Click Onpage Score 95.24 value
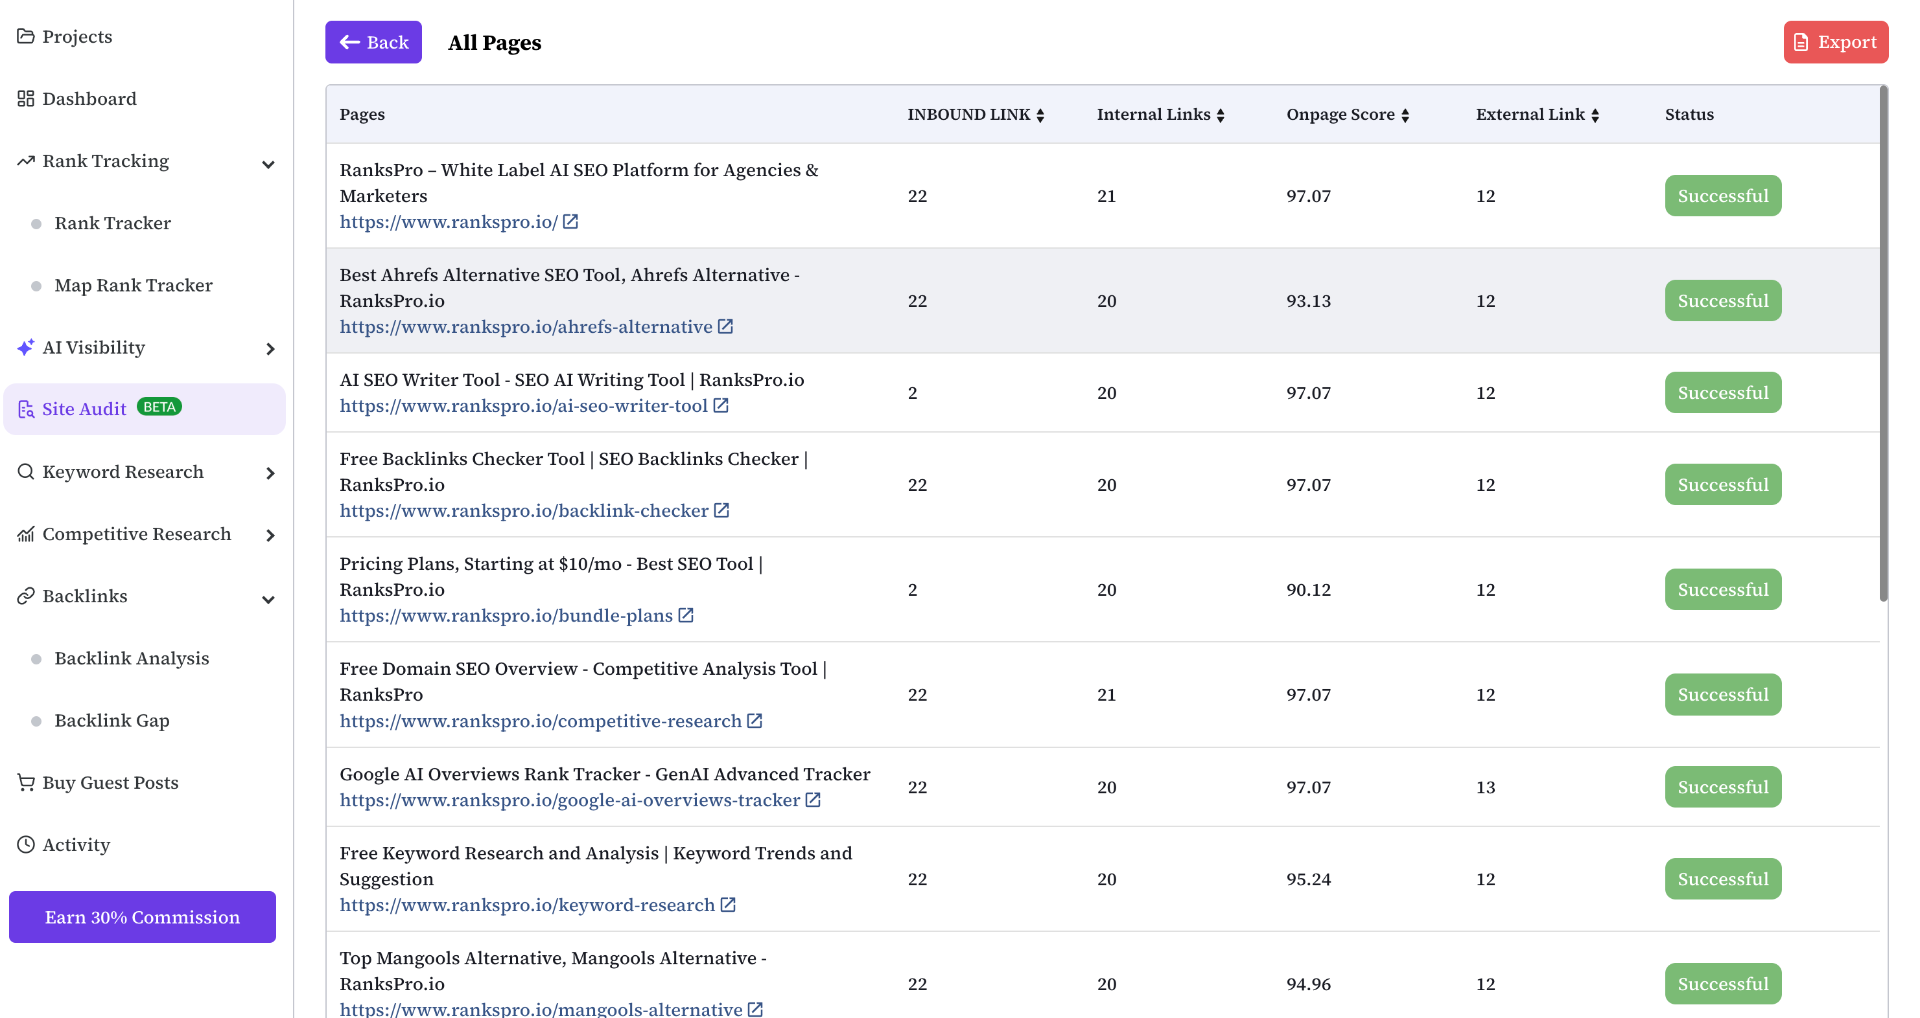This screenshot has width=1920, height=1018. click(1308, 879)
